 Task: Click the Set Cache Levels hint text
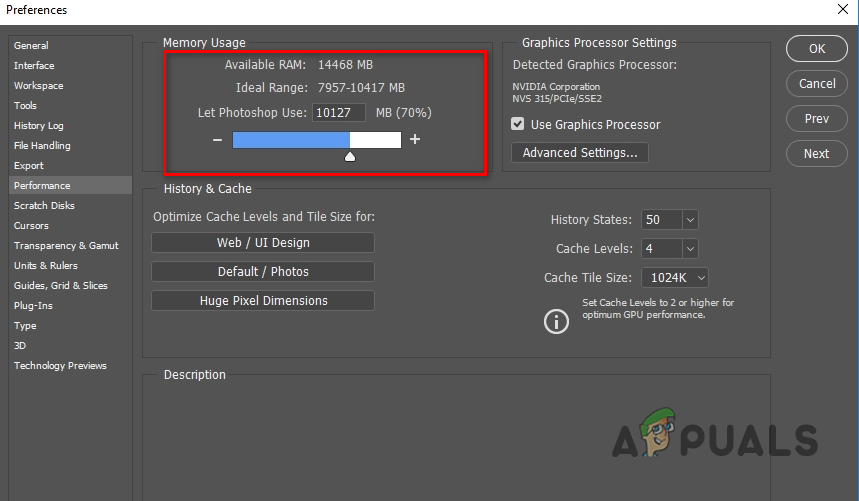click(x=658, y=308)
